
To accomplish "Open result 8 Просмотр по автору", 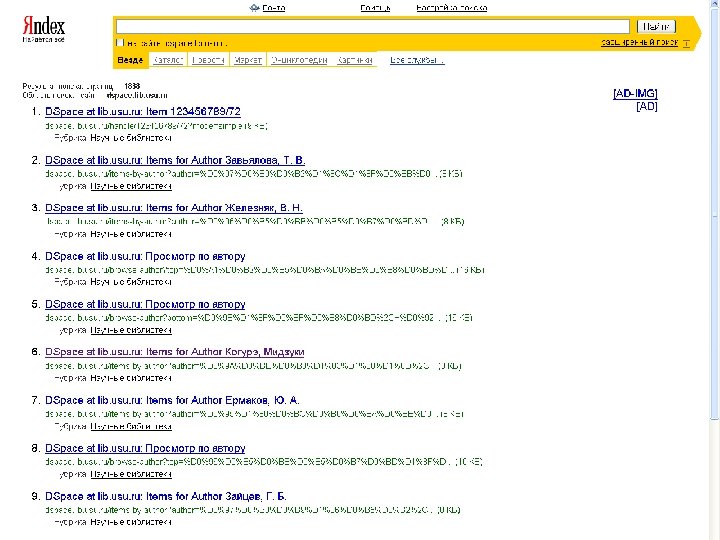I will pos(145,448).
